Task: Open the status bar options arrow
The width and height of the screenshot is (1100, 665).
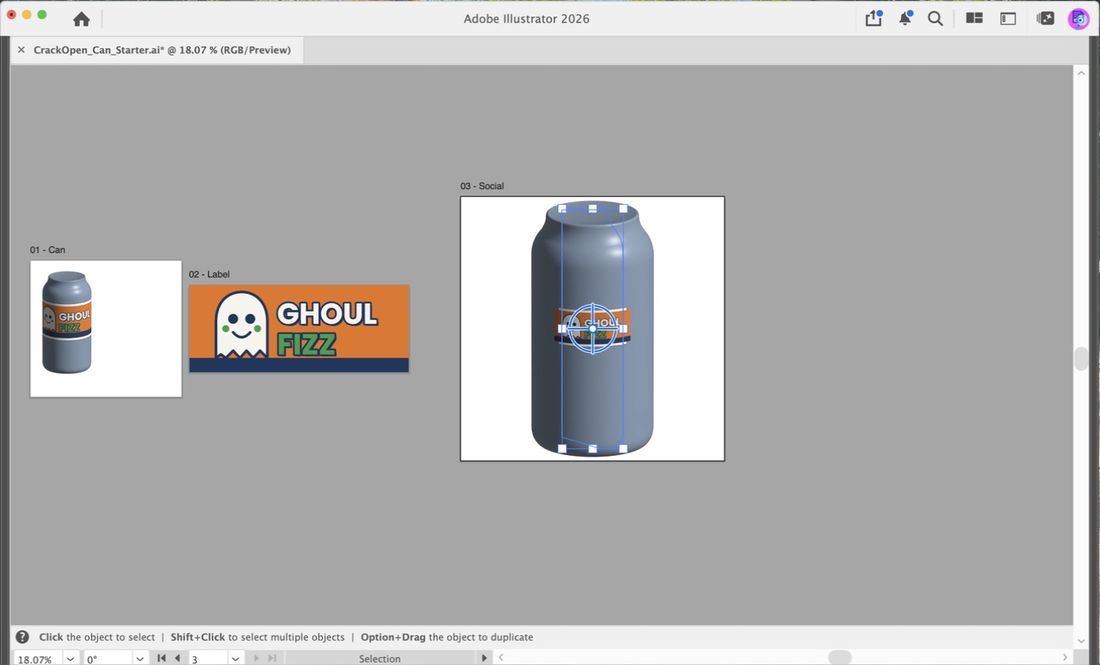Action: click(483, 658)
